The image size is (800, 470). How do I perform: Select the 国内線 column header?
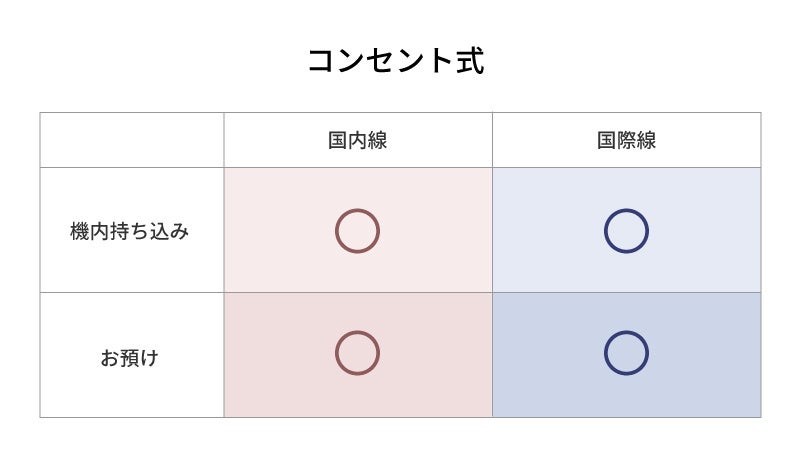357,140
